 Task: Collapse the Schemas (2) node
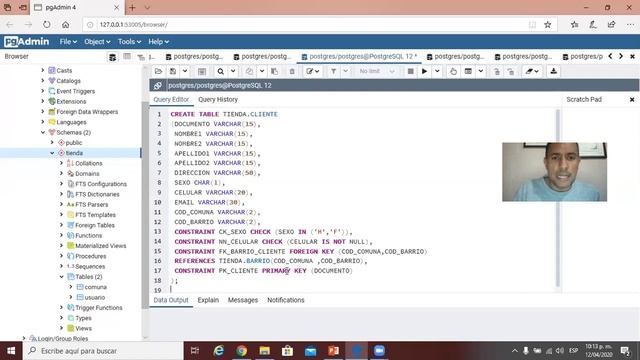tap(43, 132)
